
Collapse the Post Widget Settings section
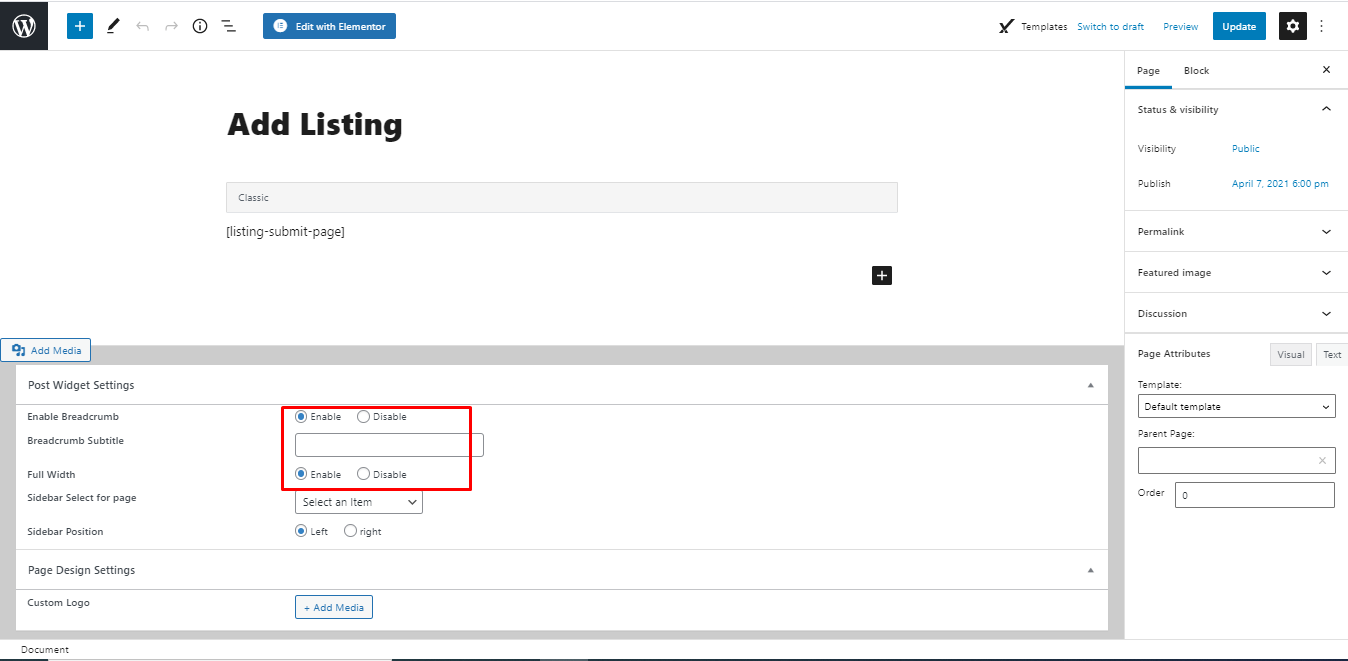1089,384
